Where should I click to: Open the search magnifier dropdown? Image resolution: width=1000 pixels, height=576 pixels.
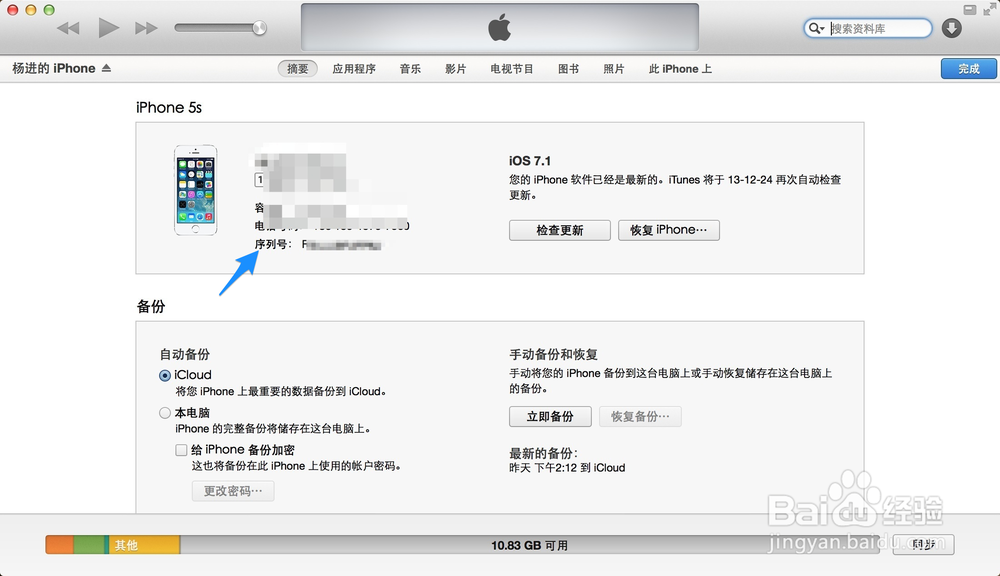(x=816, y=28)
